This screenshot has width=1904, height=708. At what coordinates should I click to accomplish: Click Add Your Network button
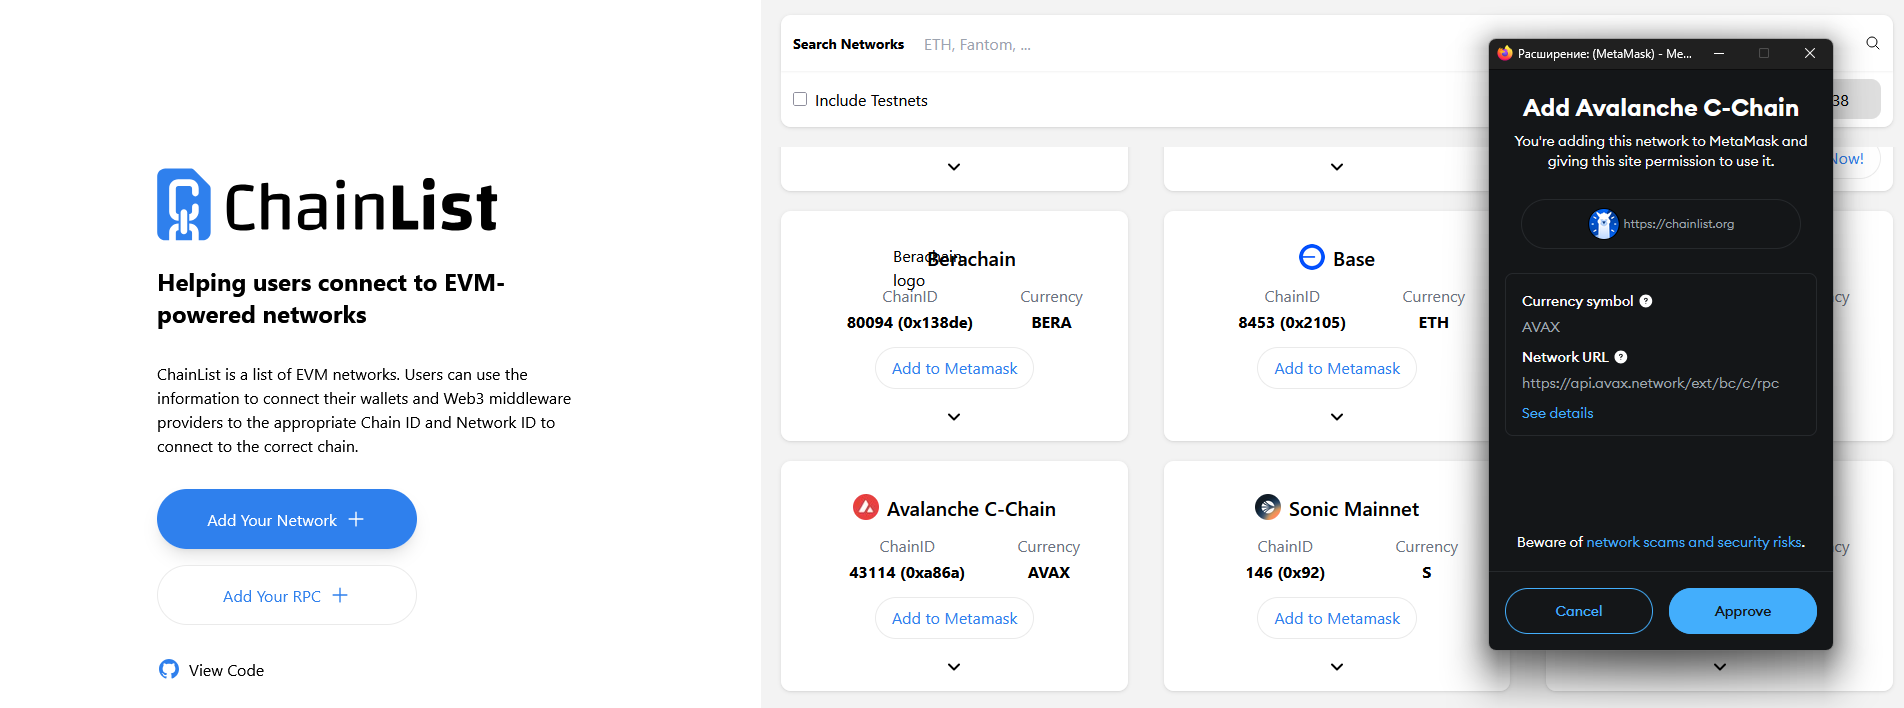point(287,519)
